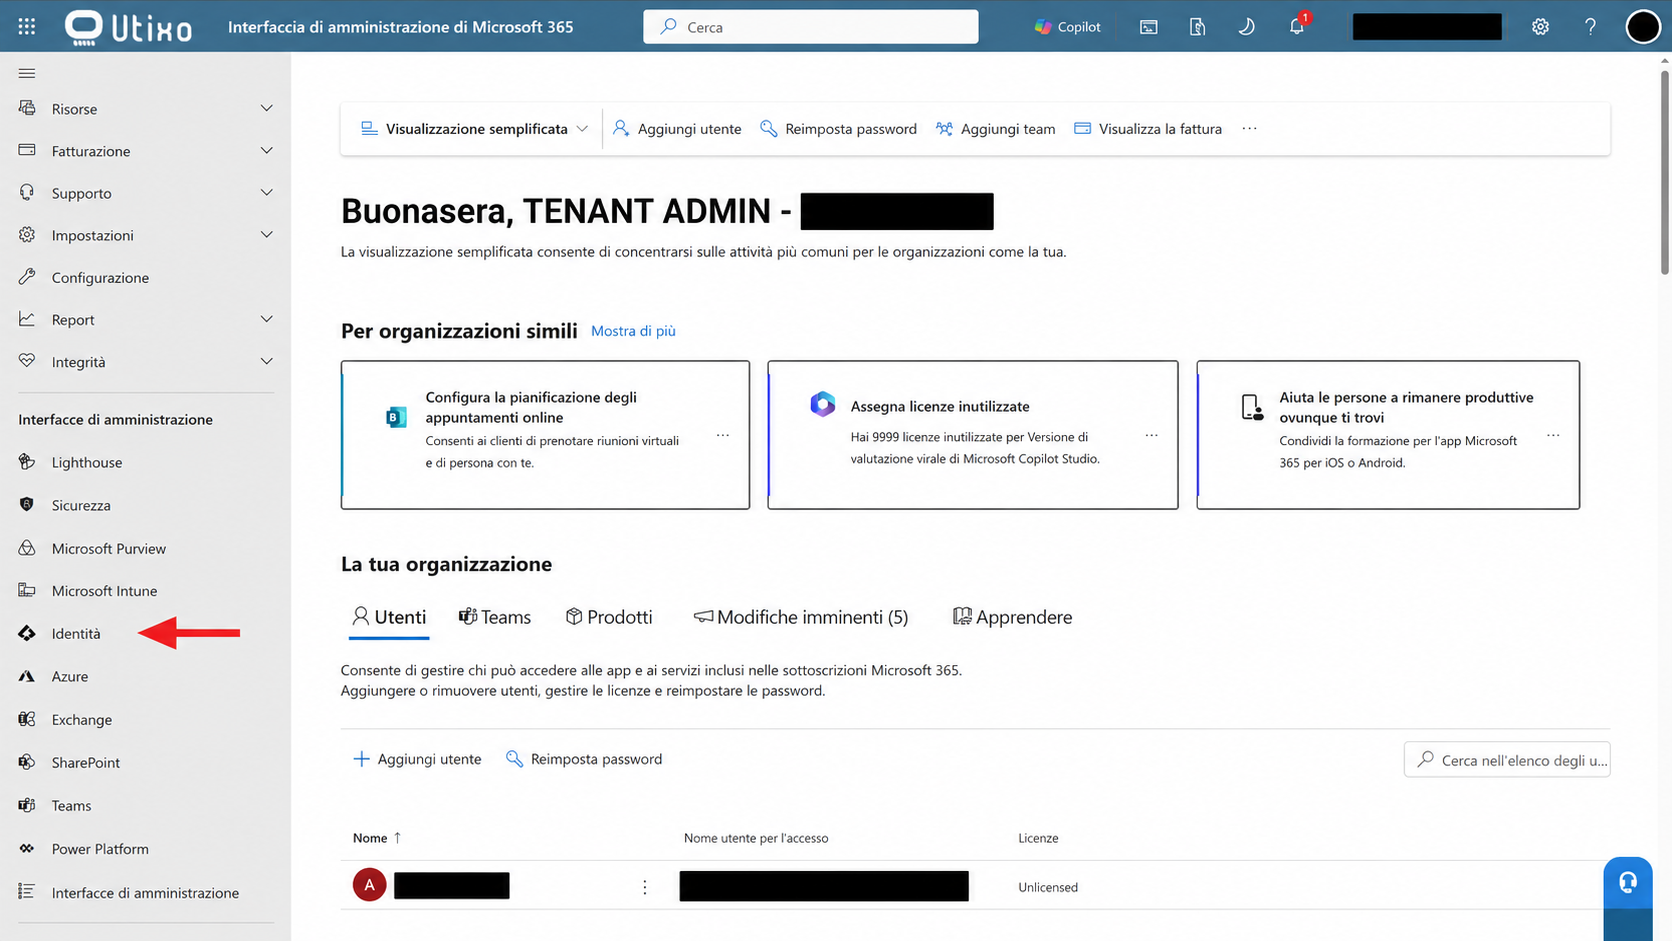The height and width of the screenshot is (941, 1672).
Task: Open more options for user row A
Action: coord(645,887)
